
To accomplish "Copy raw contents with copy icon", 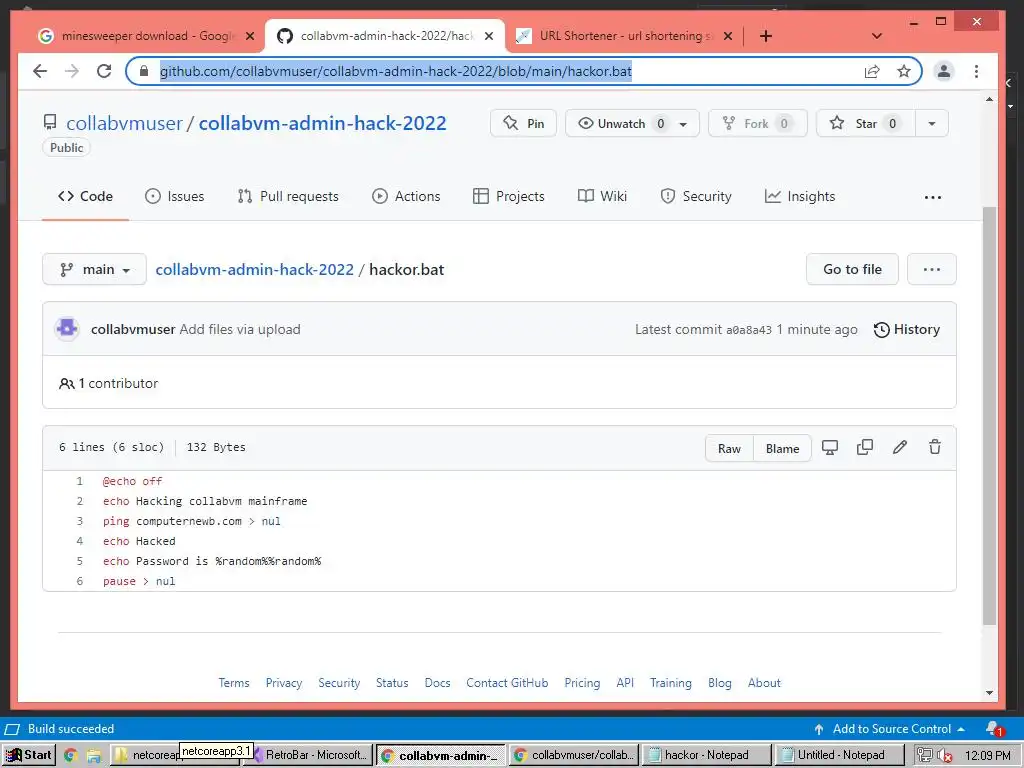I will pos(865,447).
